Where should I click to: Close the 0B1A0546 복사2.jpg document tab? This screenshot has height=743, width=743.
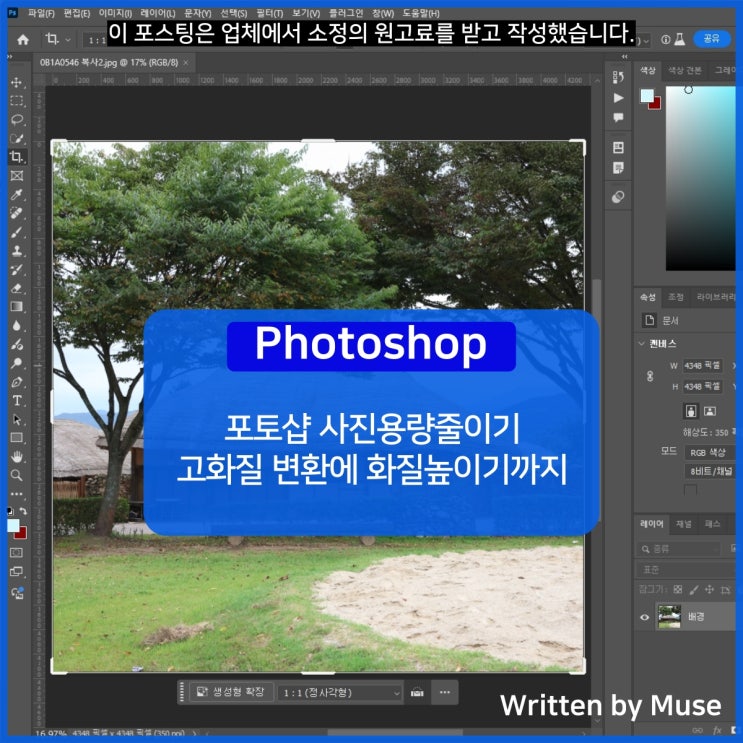tap(186, 63)
